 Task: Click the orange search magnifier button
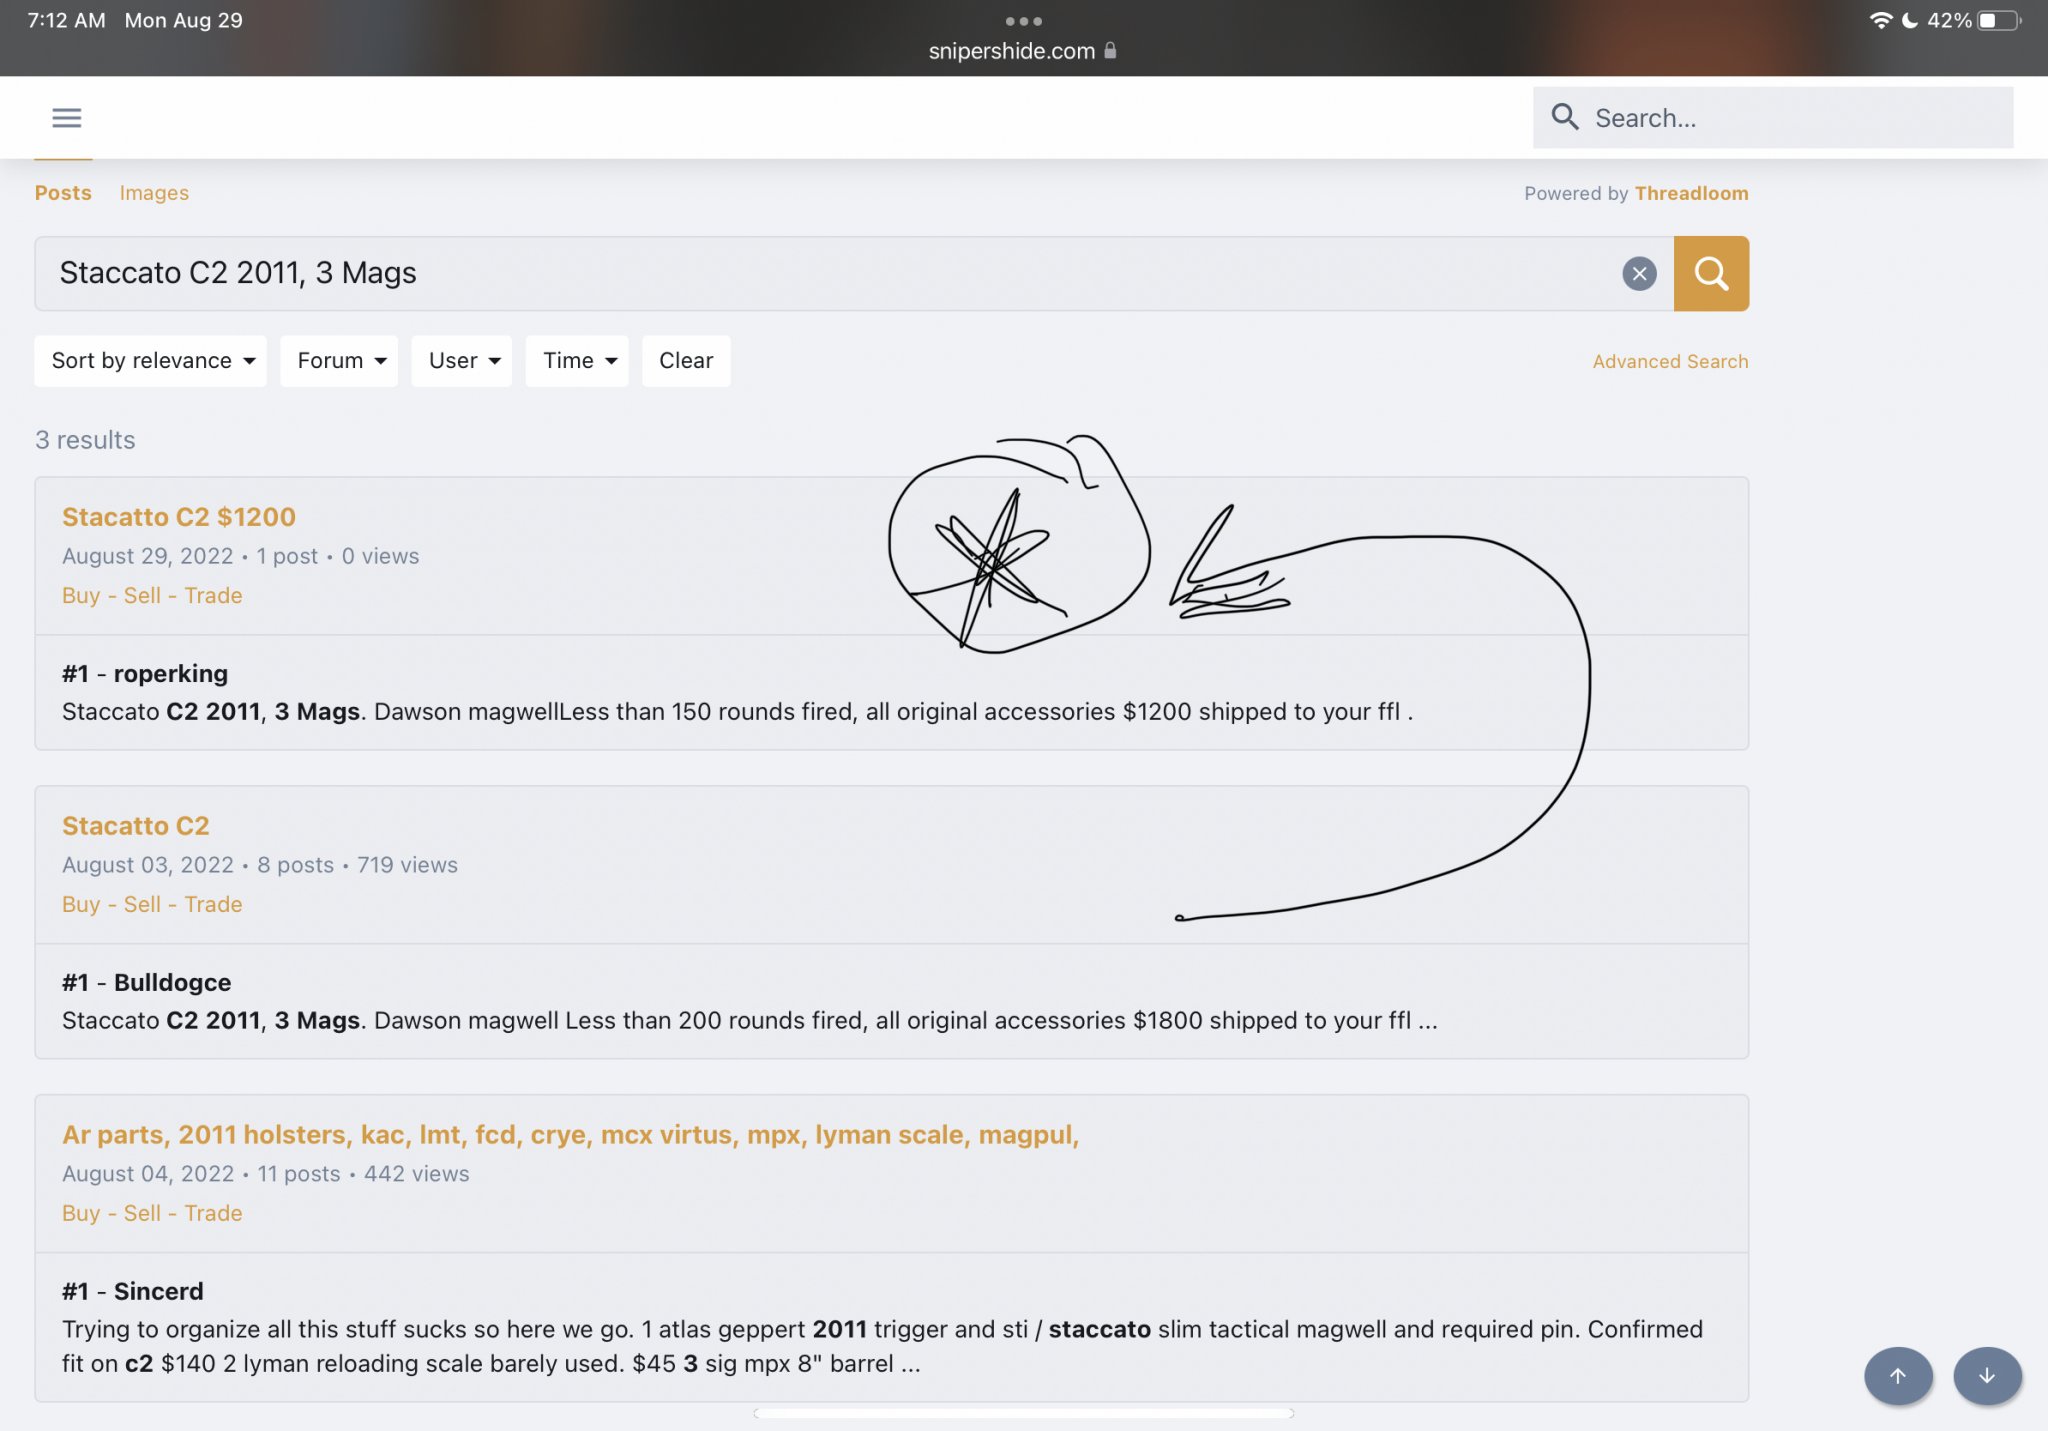point(1710,274)
